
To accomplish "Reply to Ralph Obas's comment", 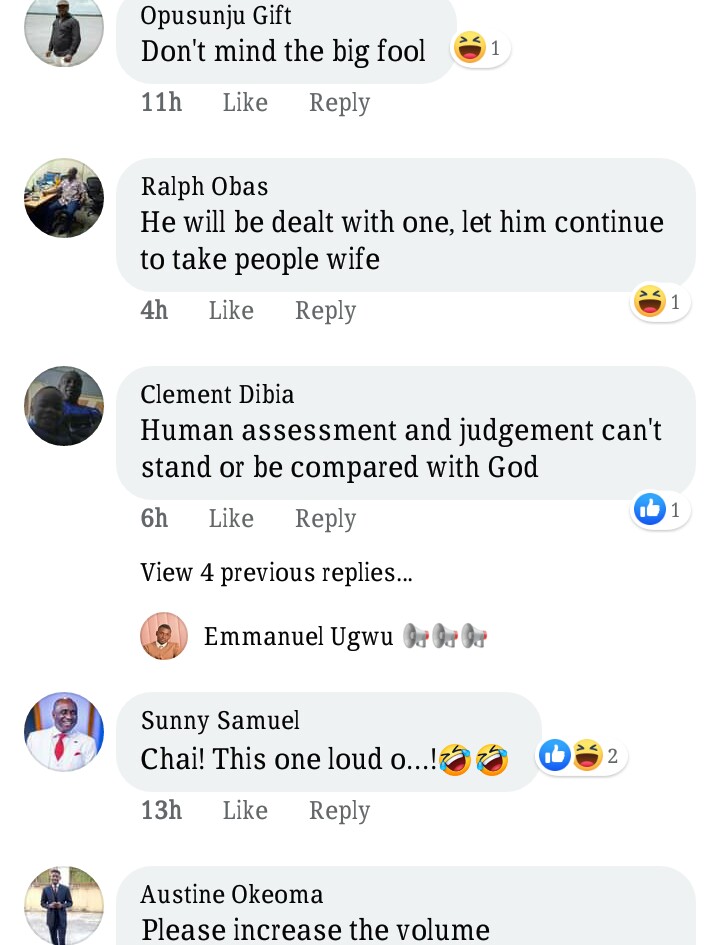I will 325,311.
